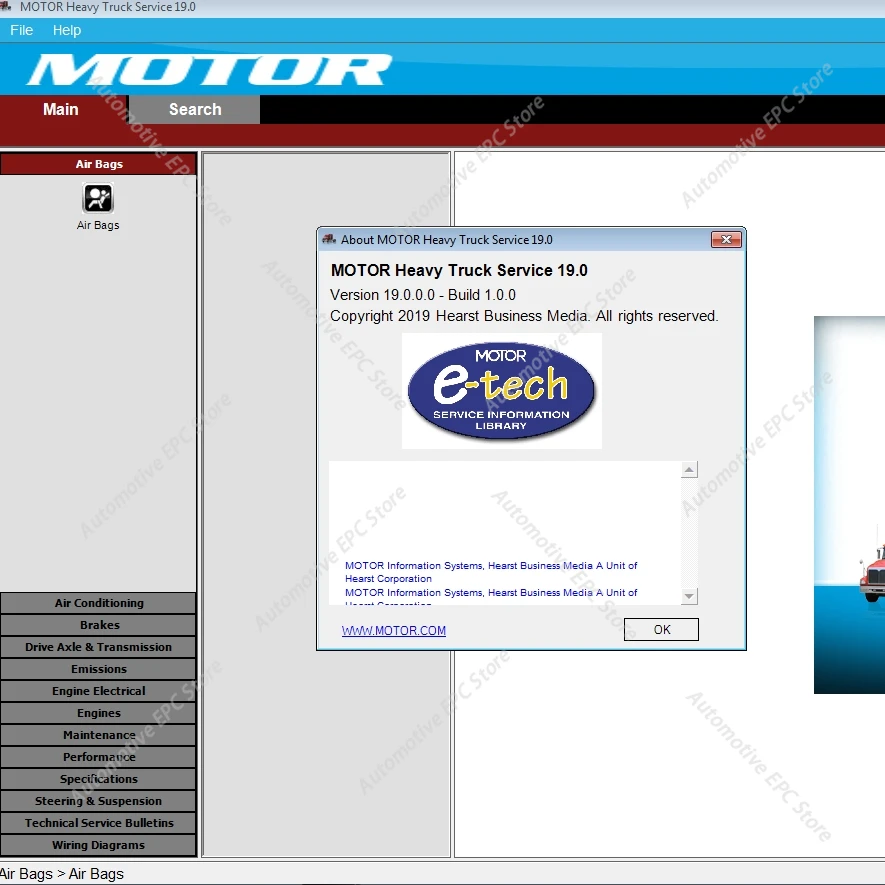
Task: Click the About dialog title bar icon
Action: tap(329, 240)
